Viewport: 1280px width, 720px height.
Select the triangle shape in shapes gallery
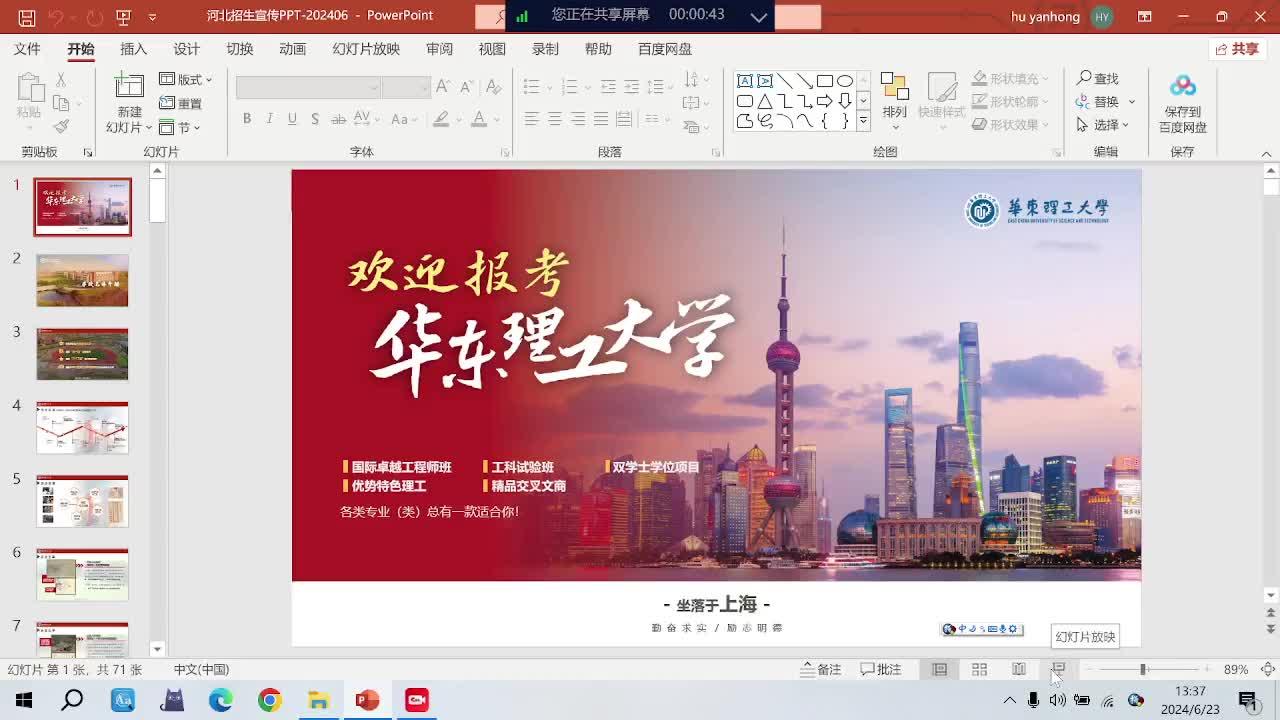pos(764,101)
